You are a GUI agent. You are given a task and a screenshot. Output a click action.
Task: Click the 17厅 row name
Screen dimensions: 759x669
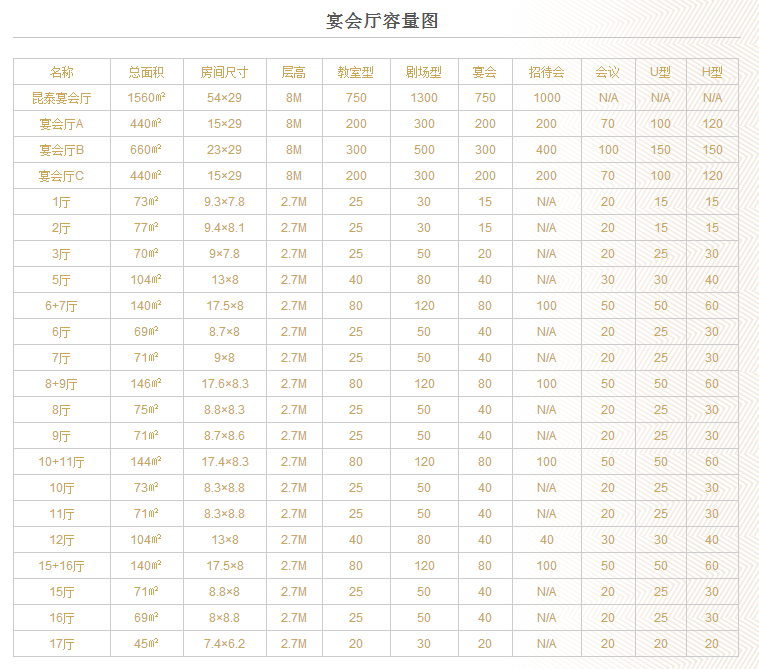[61, 644]
